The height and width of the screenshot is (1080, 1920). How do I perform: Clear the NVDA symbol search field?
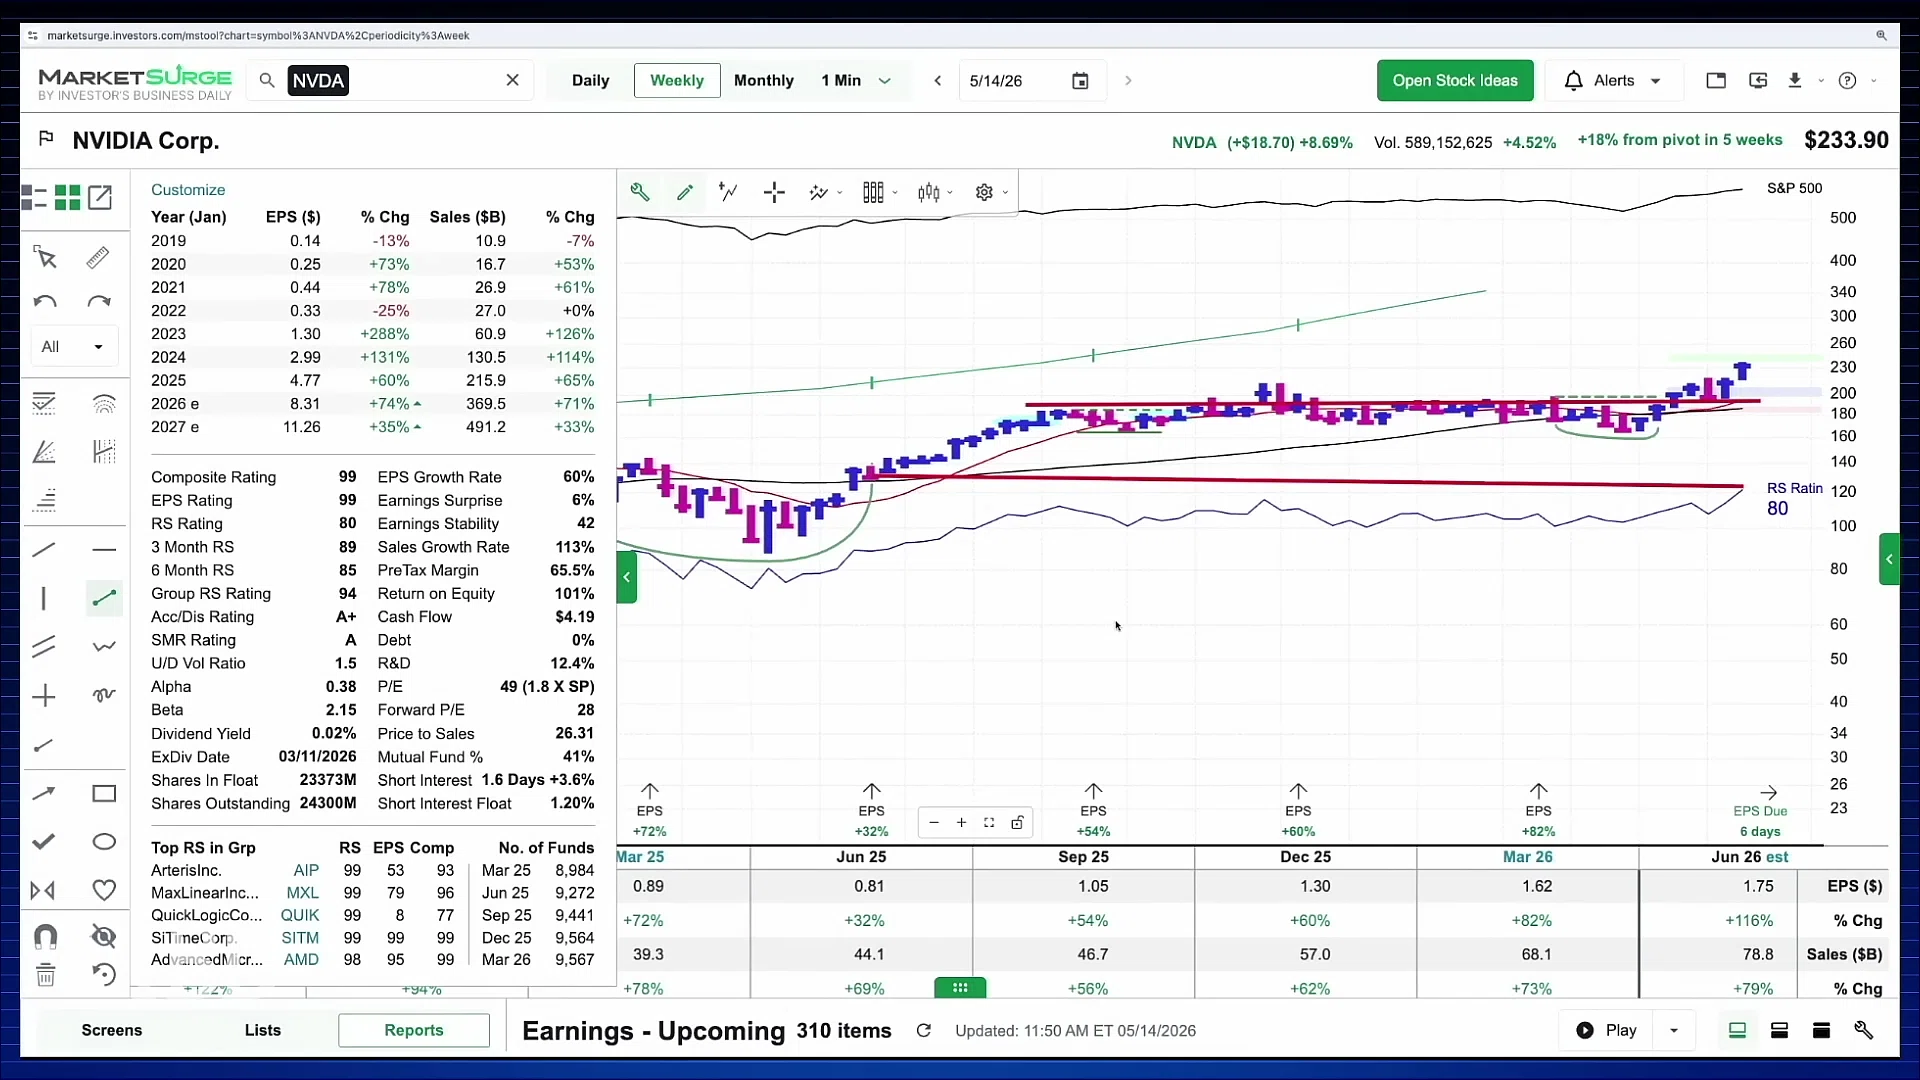tap(513, 80)
